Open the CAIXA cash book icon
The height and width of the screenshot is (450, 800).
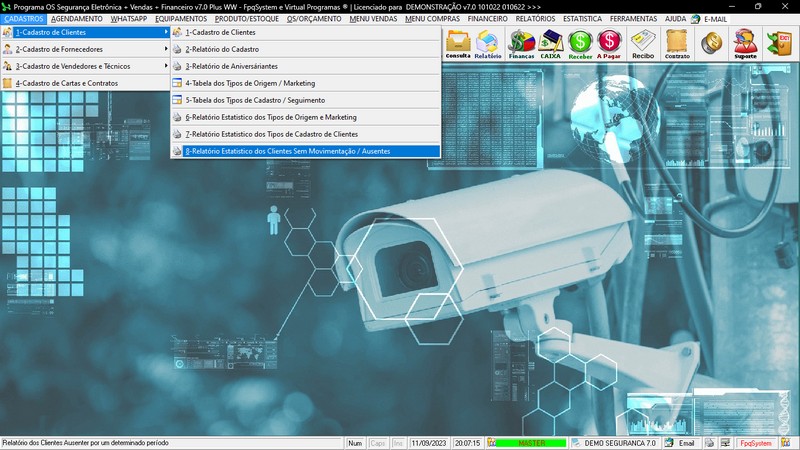click(x=550, y=44)
